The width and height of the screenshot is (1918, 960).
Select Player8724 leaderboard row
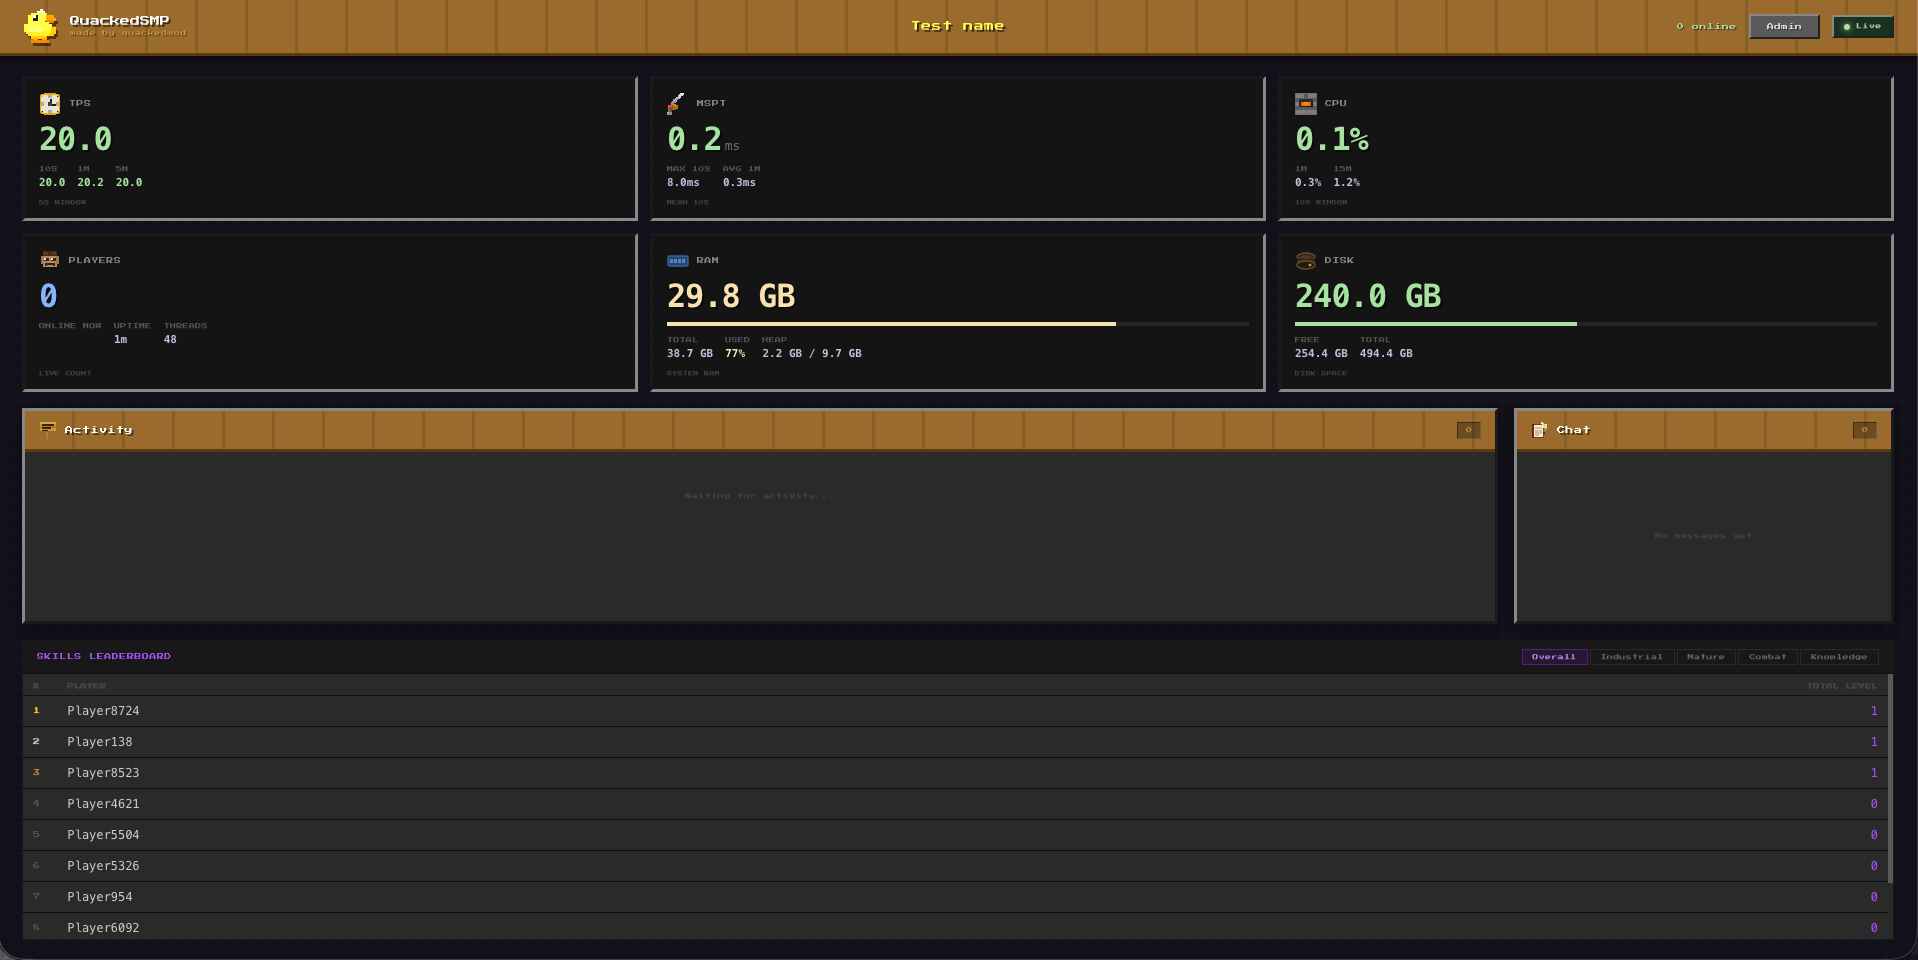click(x=957, y=711)
